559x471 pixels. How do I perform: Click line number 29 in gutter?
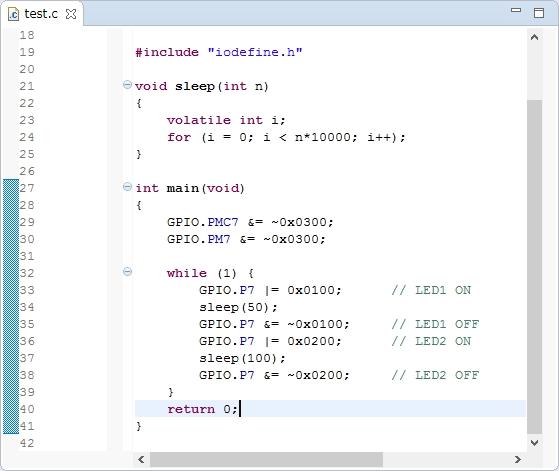(x=27, y=222)
